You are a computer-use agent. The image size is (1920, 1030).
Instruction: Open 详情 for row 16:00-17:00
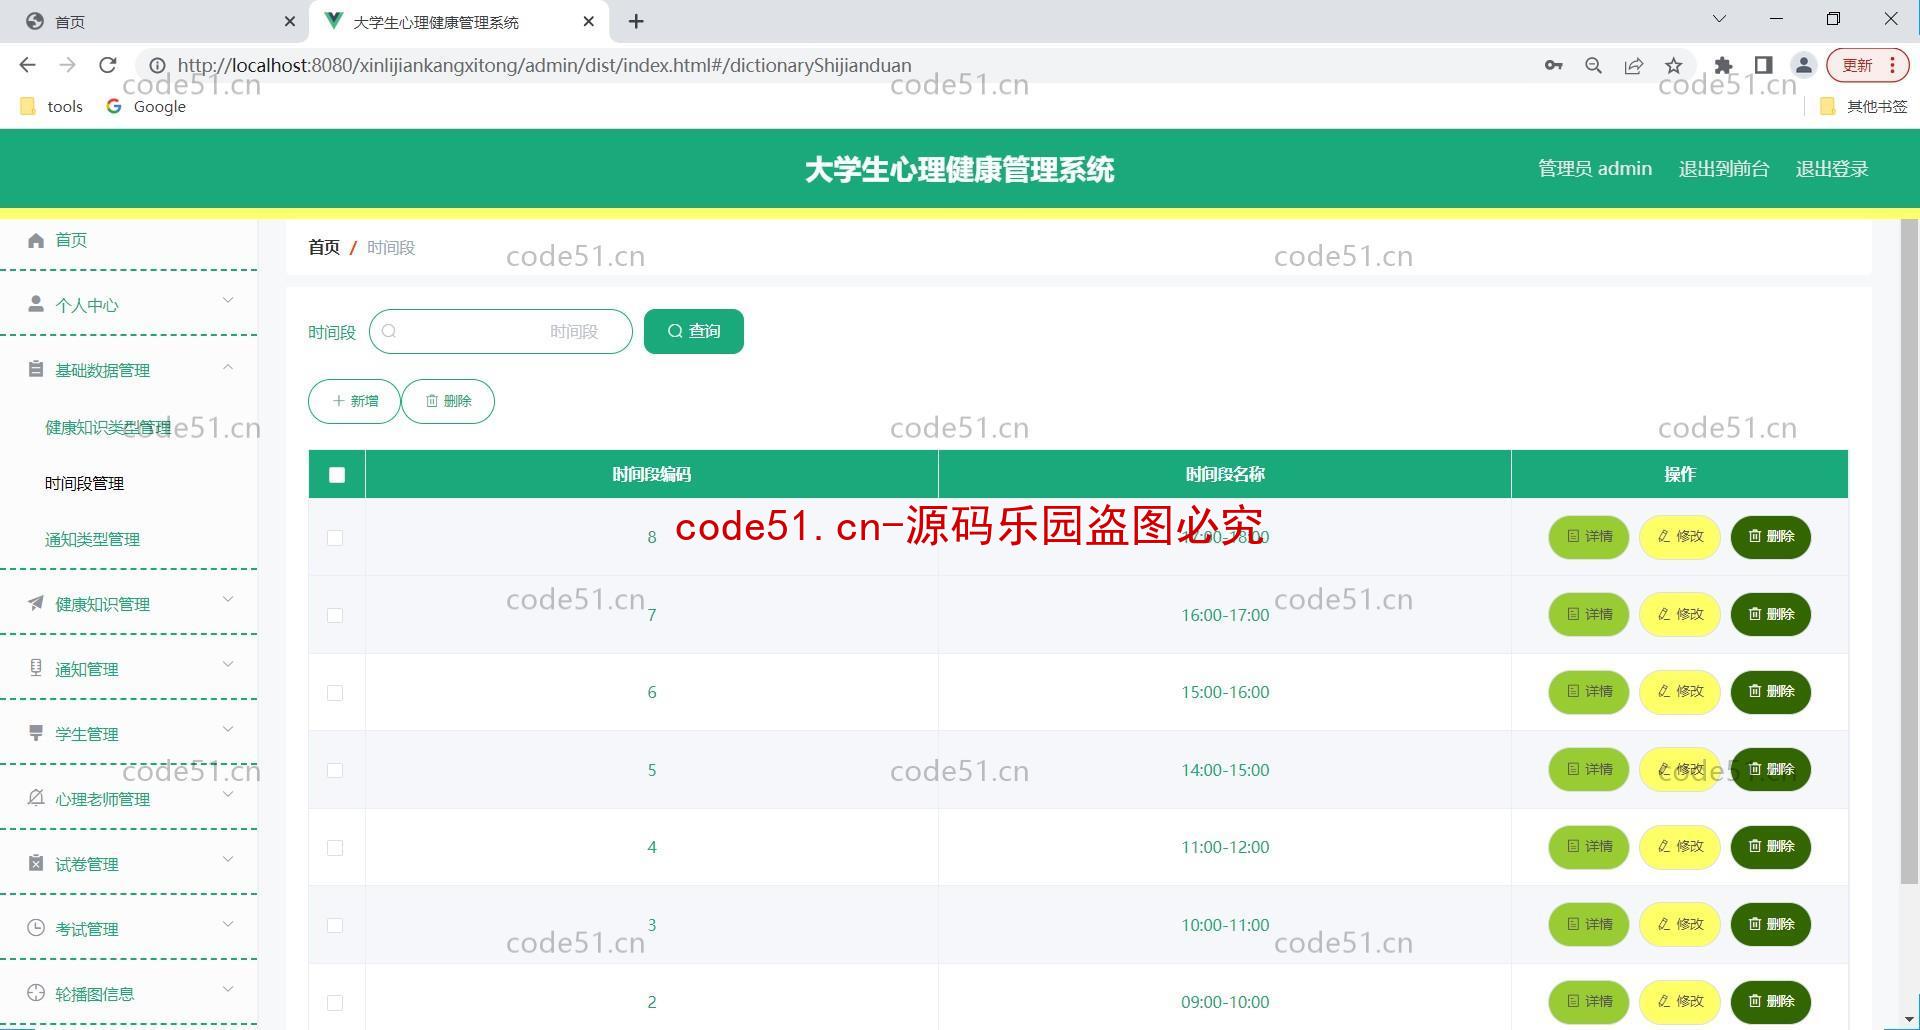[1589, 615]
